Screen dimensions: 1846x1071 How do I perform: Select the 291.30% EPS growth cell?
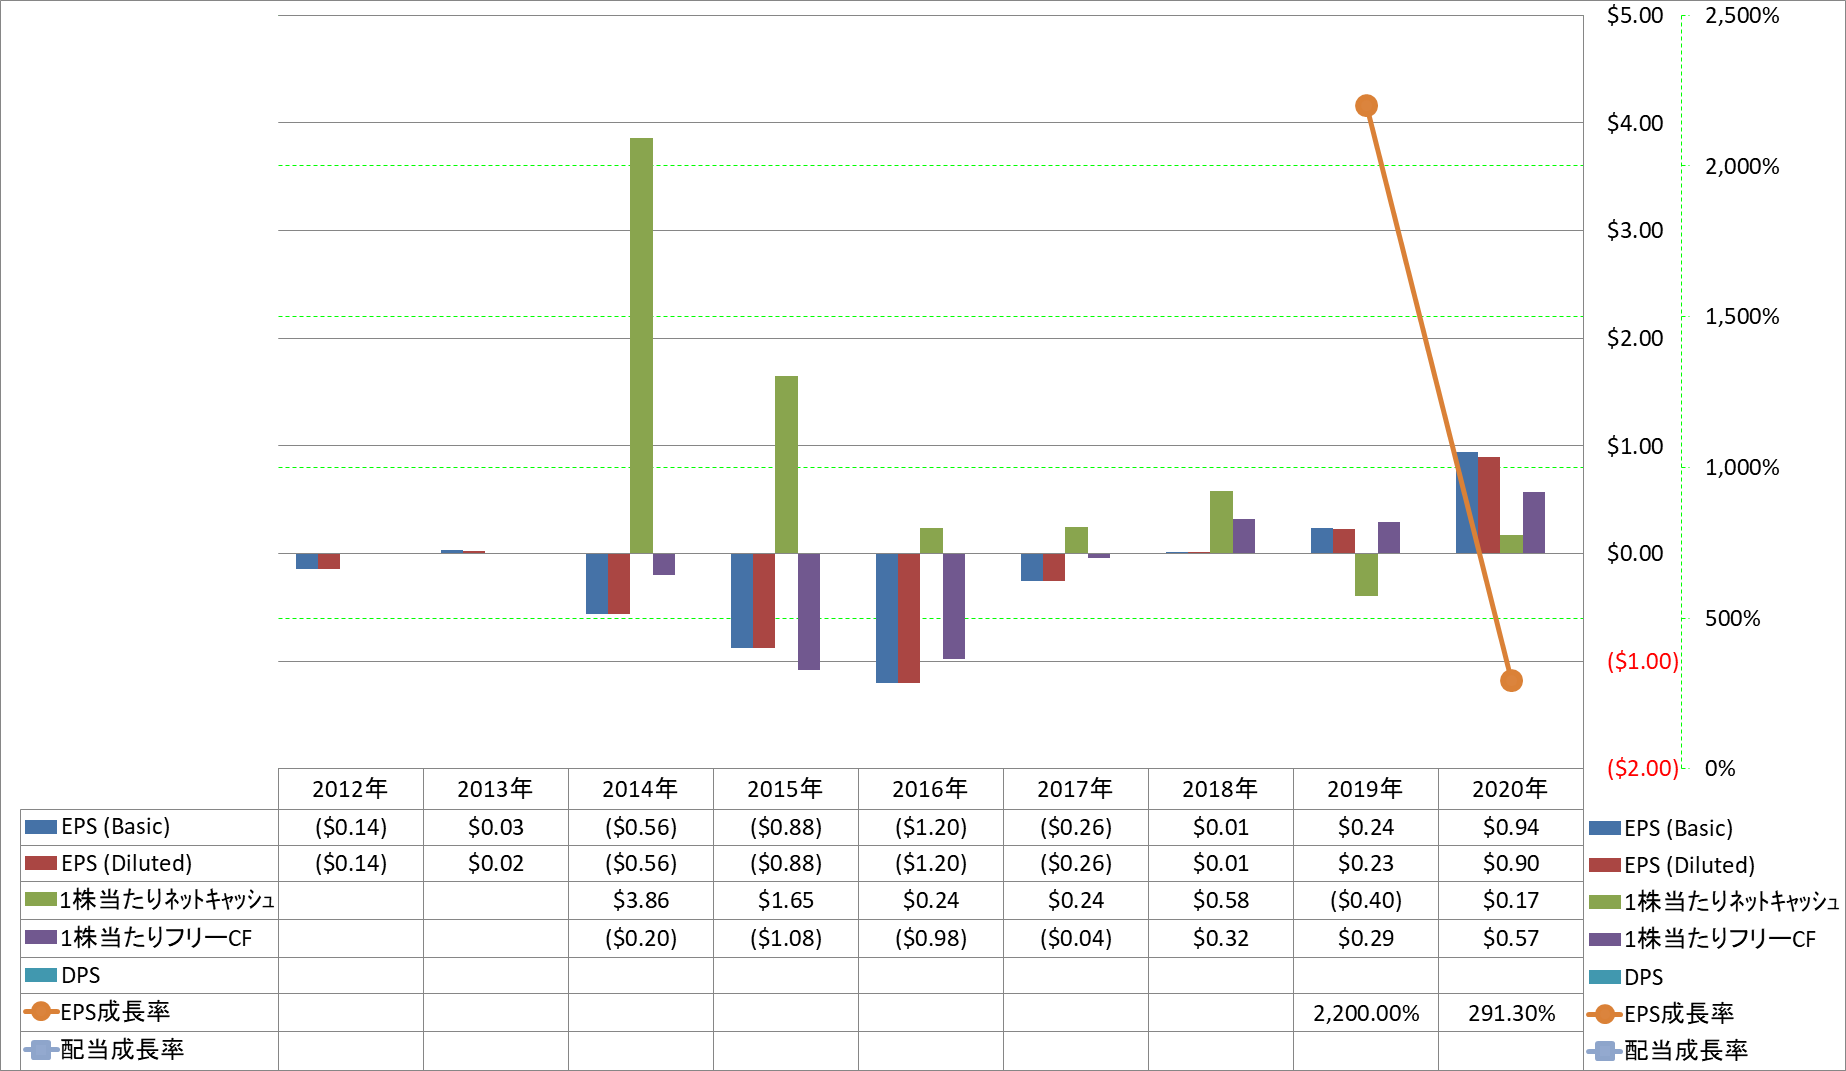point(1511,1014)
